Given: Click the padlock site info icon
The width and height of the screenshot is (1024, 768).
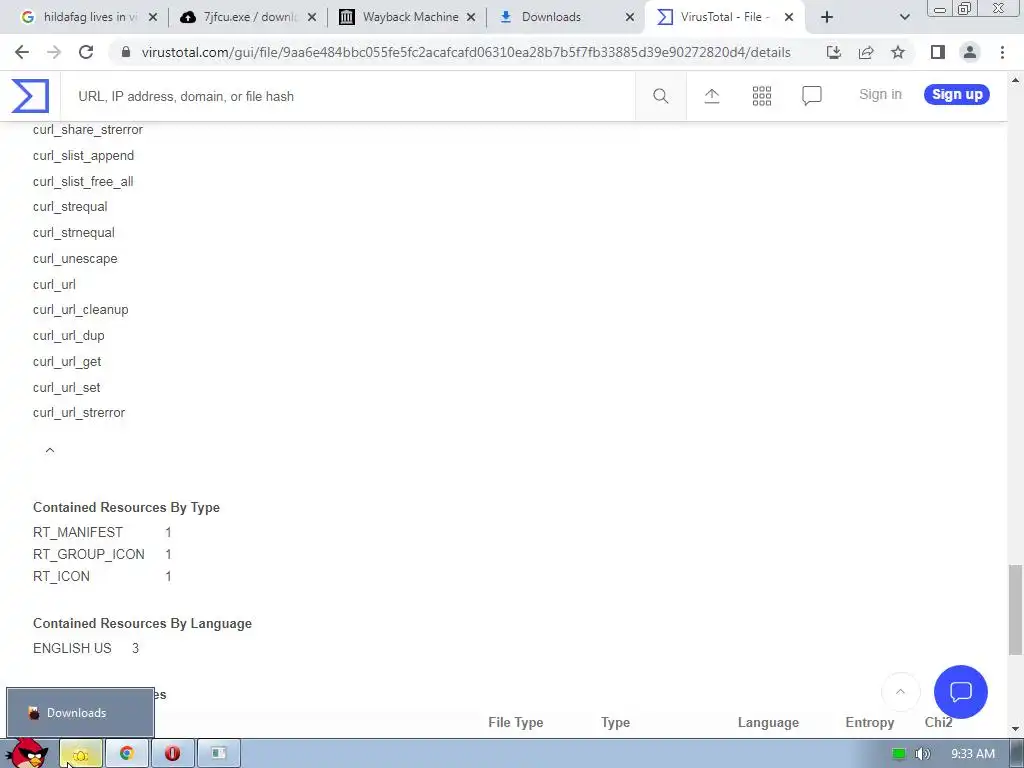Looking at the screenshot, I should 126,52.
